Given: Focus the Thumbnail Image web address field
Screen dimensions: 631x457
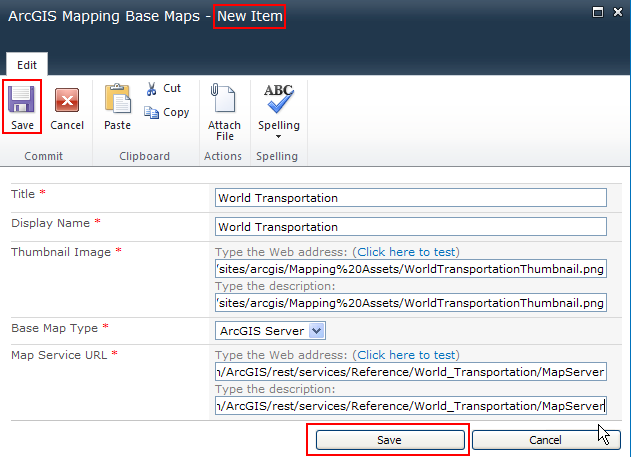Looking at the screenshot, I should tap(410, 268).
